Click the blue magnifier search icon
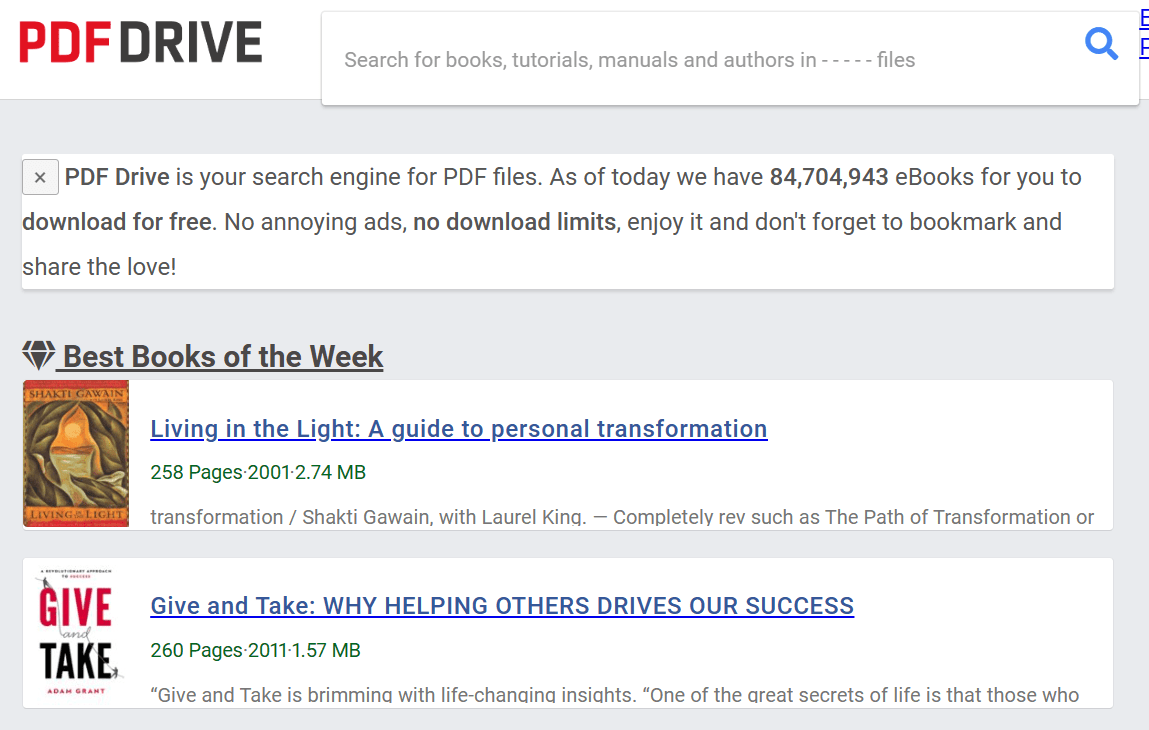This screenshot has height=730, width=1149. click(1101, 44)
